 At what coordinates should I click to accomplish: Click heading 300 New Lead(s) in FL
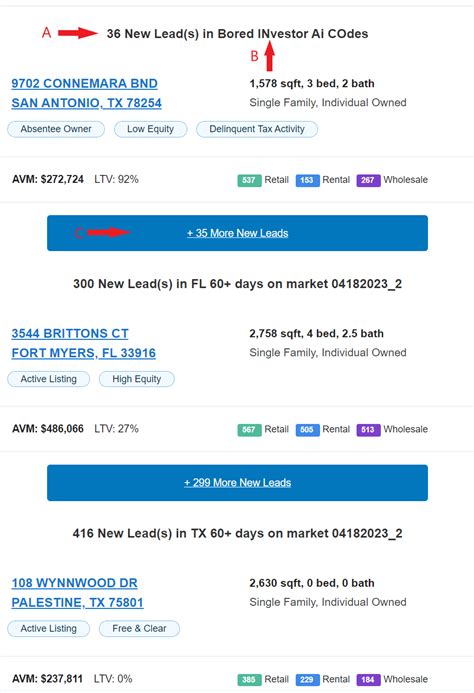(237, 284)
